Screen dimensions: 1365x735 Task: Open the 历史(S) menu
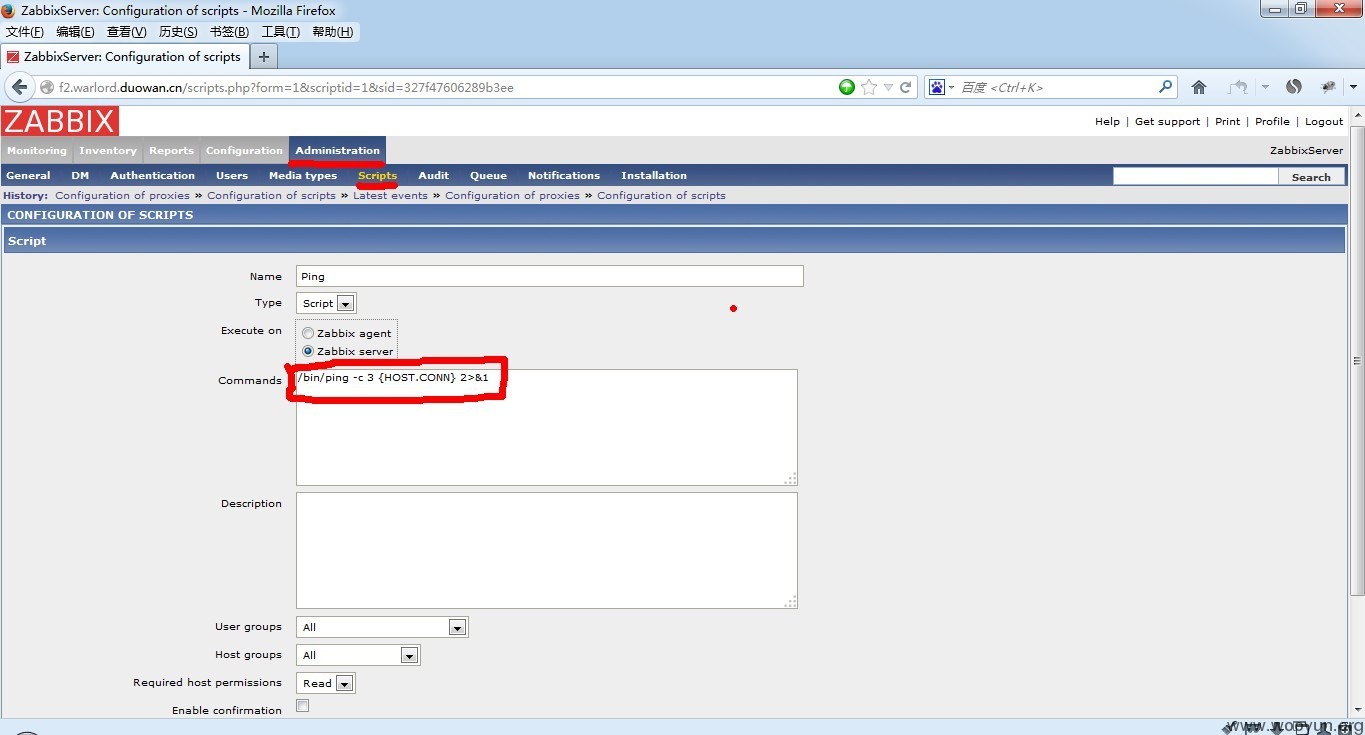(178, 32)
